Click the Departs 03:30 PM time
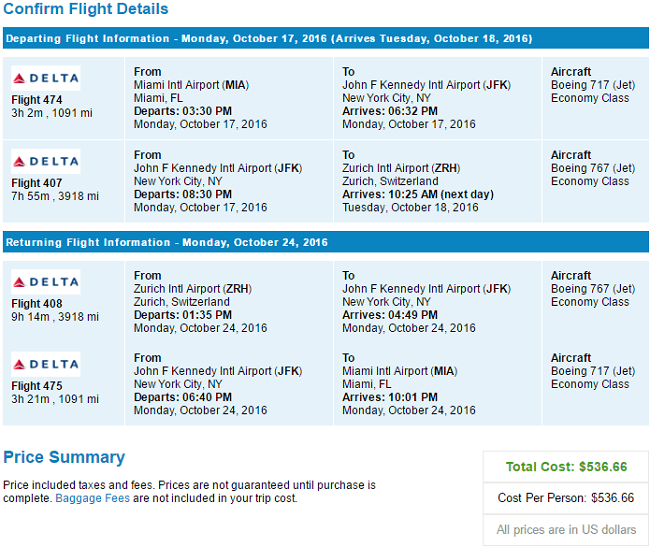Image resolution: width=650 pixels, height=547 pixels. (183, 111)
